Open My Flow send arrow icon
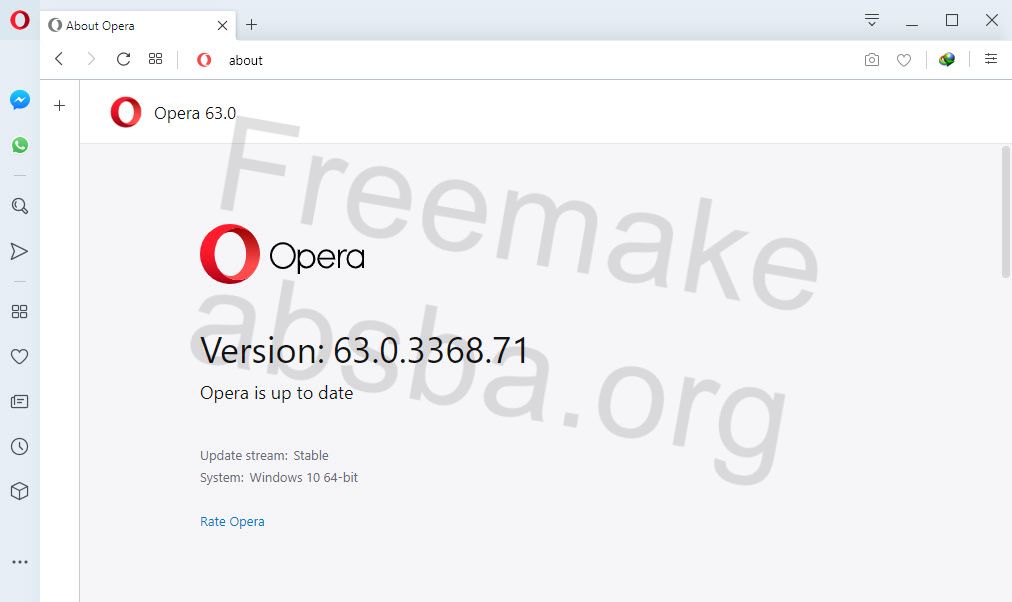Viewport: 1012px width, 602px height. (19, 251)
